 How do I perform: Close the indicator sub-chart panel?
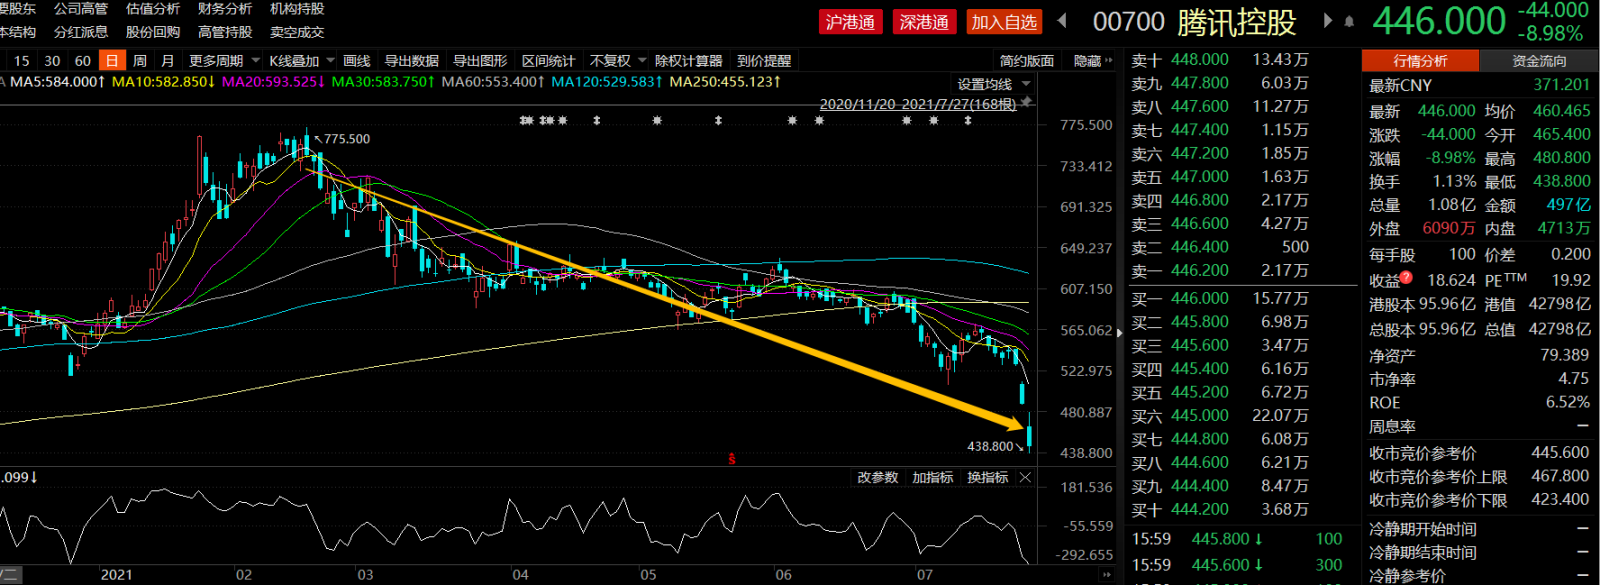coord(1025,478)
